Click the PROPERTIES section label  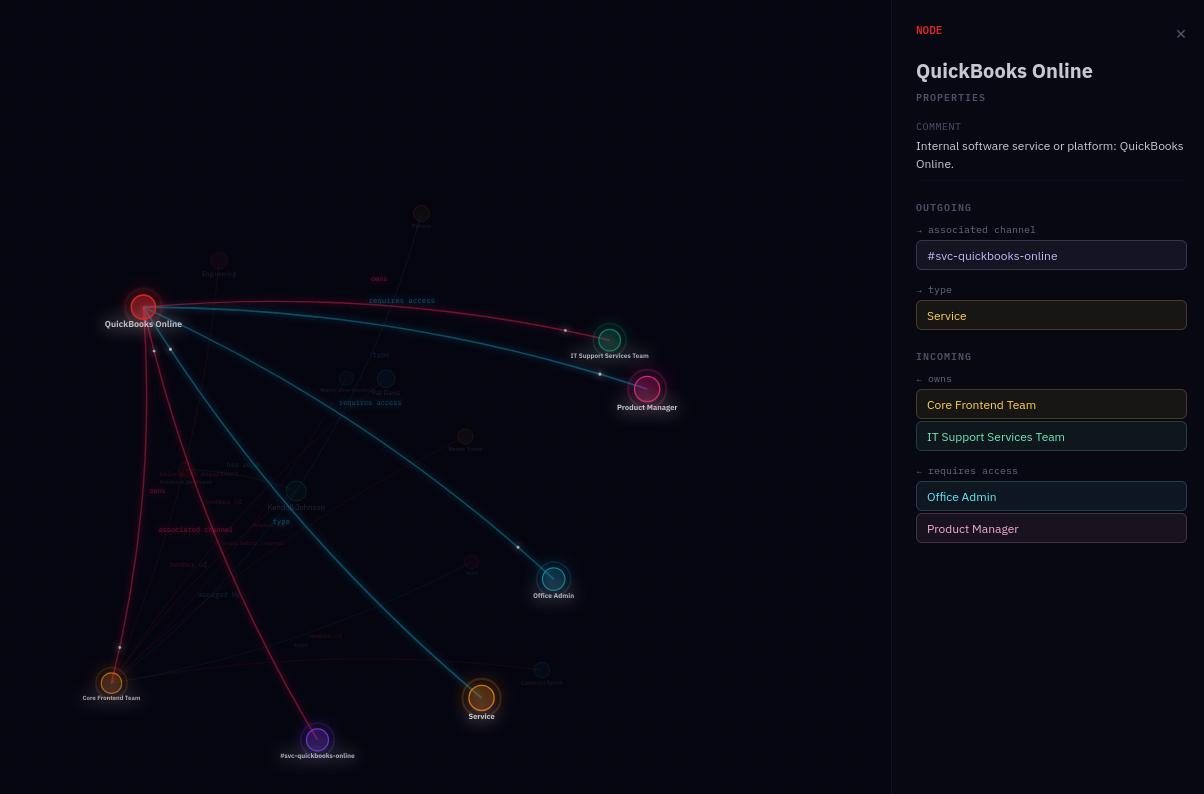click(x=951, y=98)
